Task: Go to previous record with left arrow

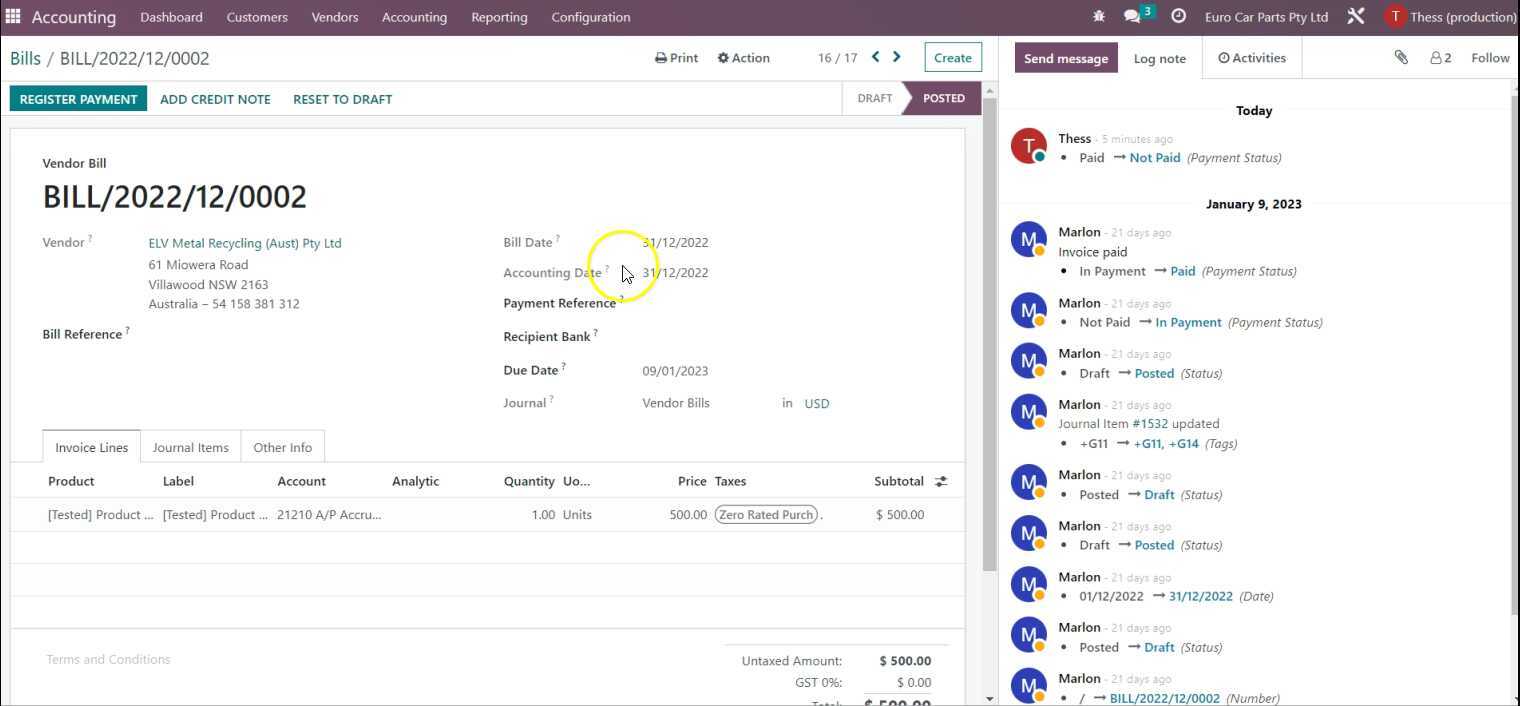Action: (875, 57)
